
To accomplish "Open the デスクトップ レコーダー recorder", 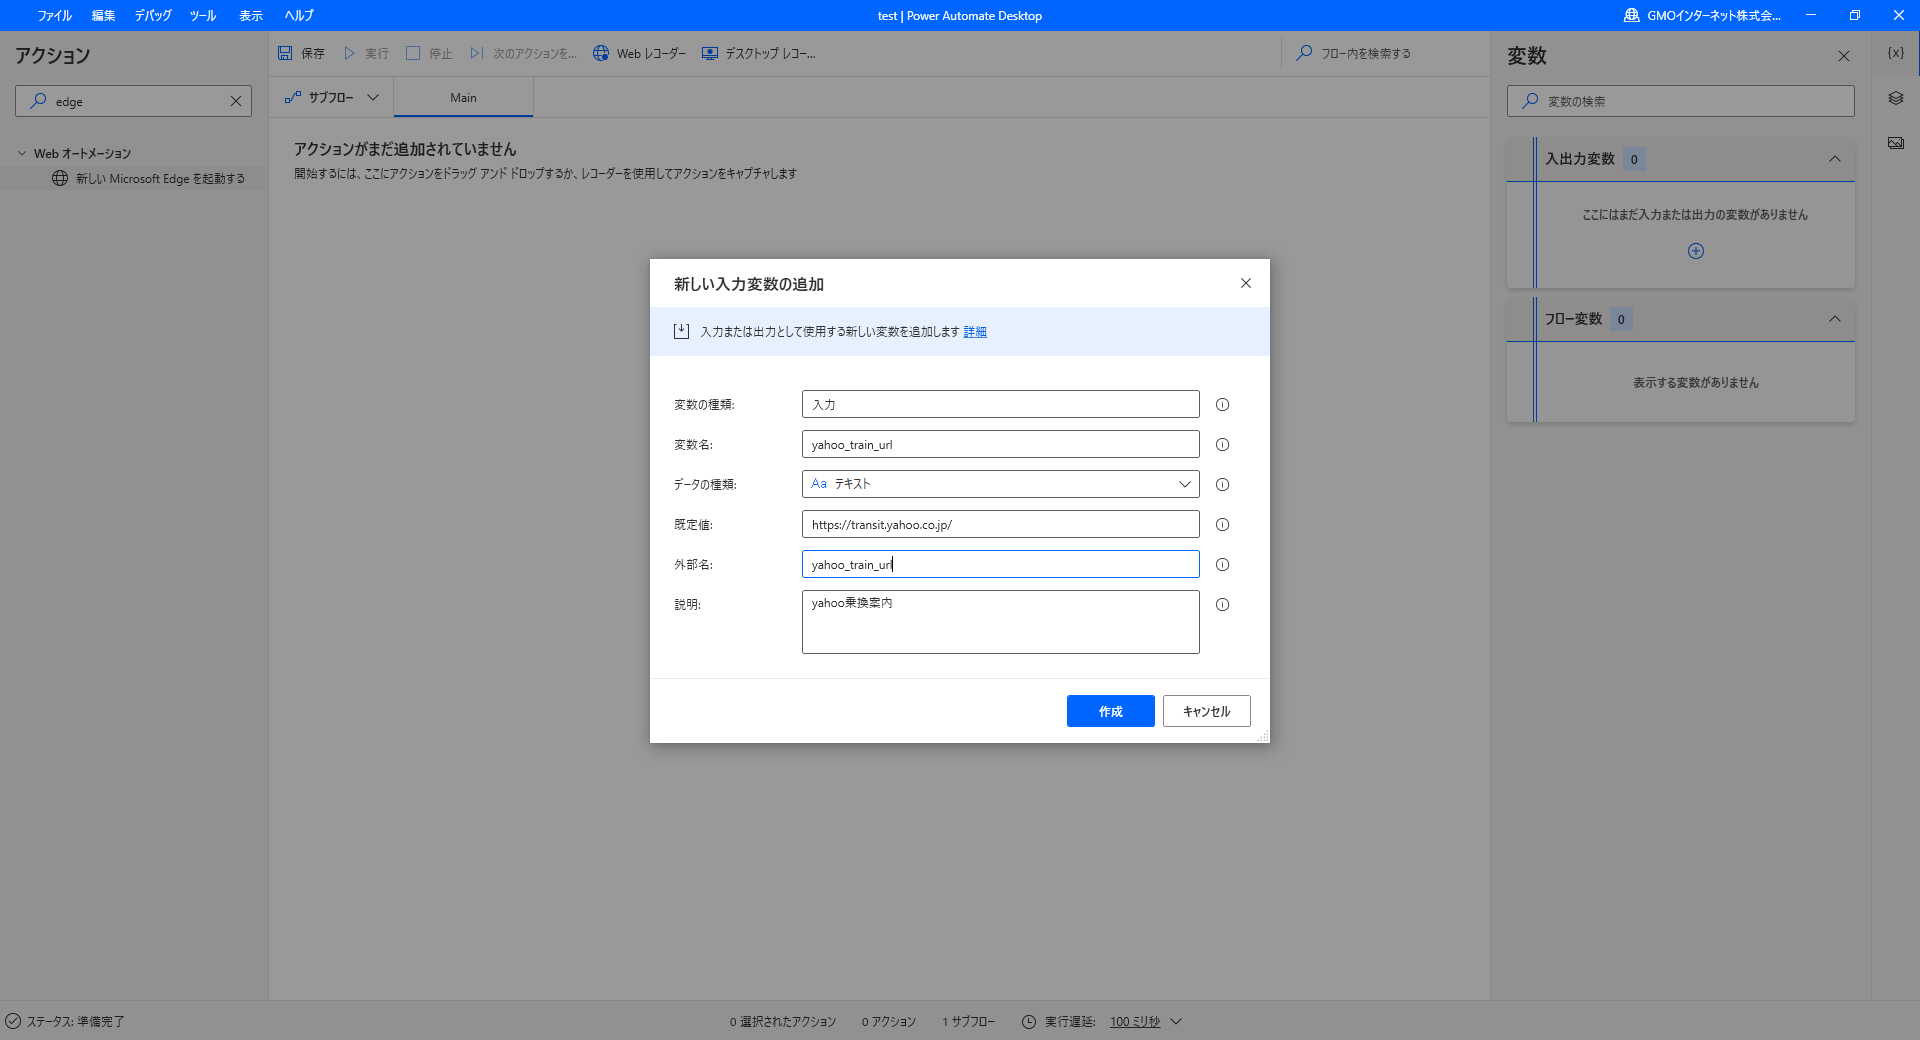I will point(758,53).
